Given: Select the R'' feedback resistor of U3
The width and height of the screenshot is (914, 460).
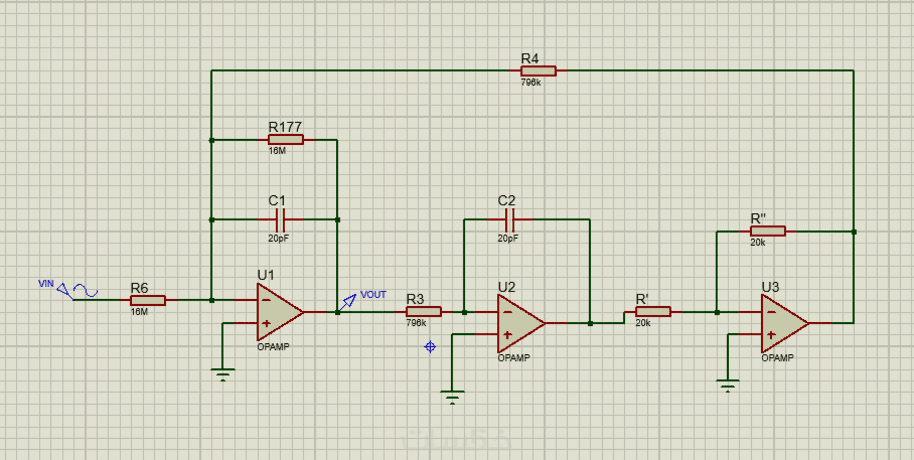Looking at the screenshot, I should click(768, 231).
